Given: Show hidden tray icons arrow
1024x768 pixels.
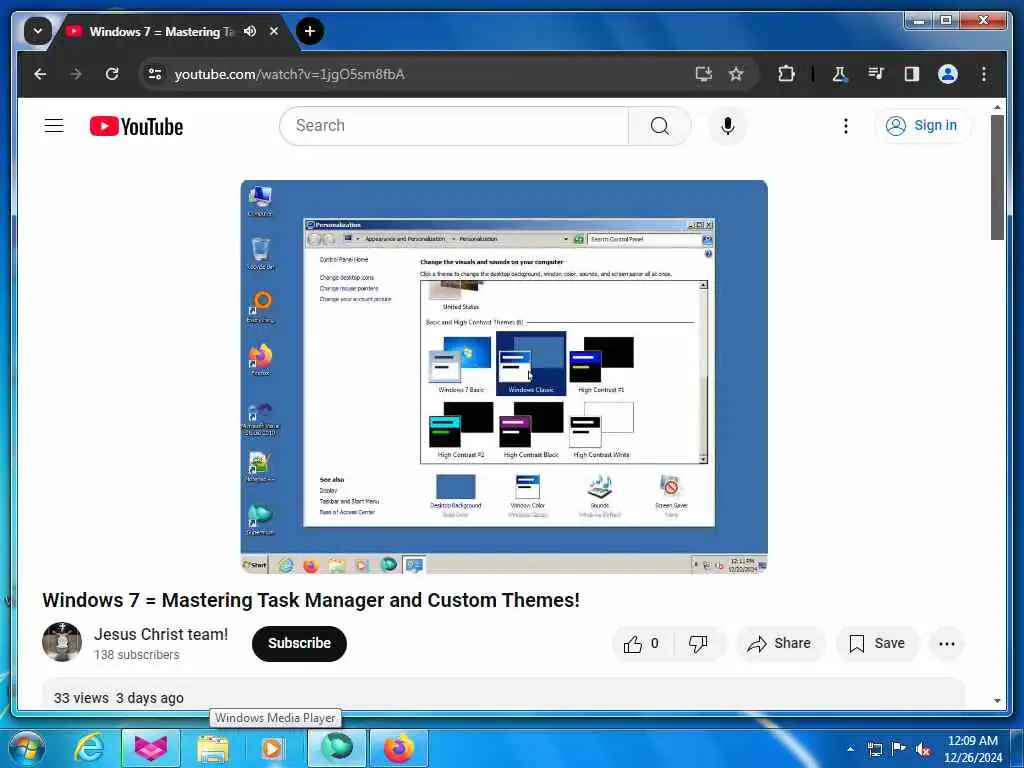Looking at the screenshot, I should 850,749.
